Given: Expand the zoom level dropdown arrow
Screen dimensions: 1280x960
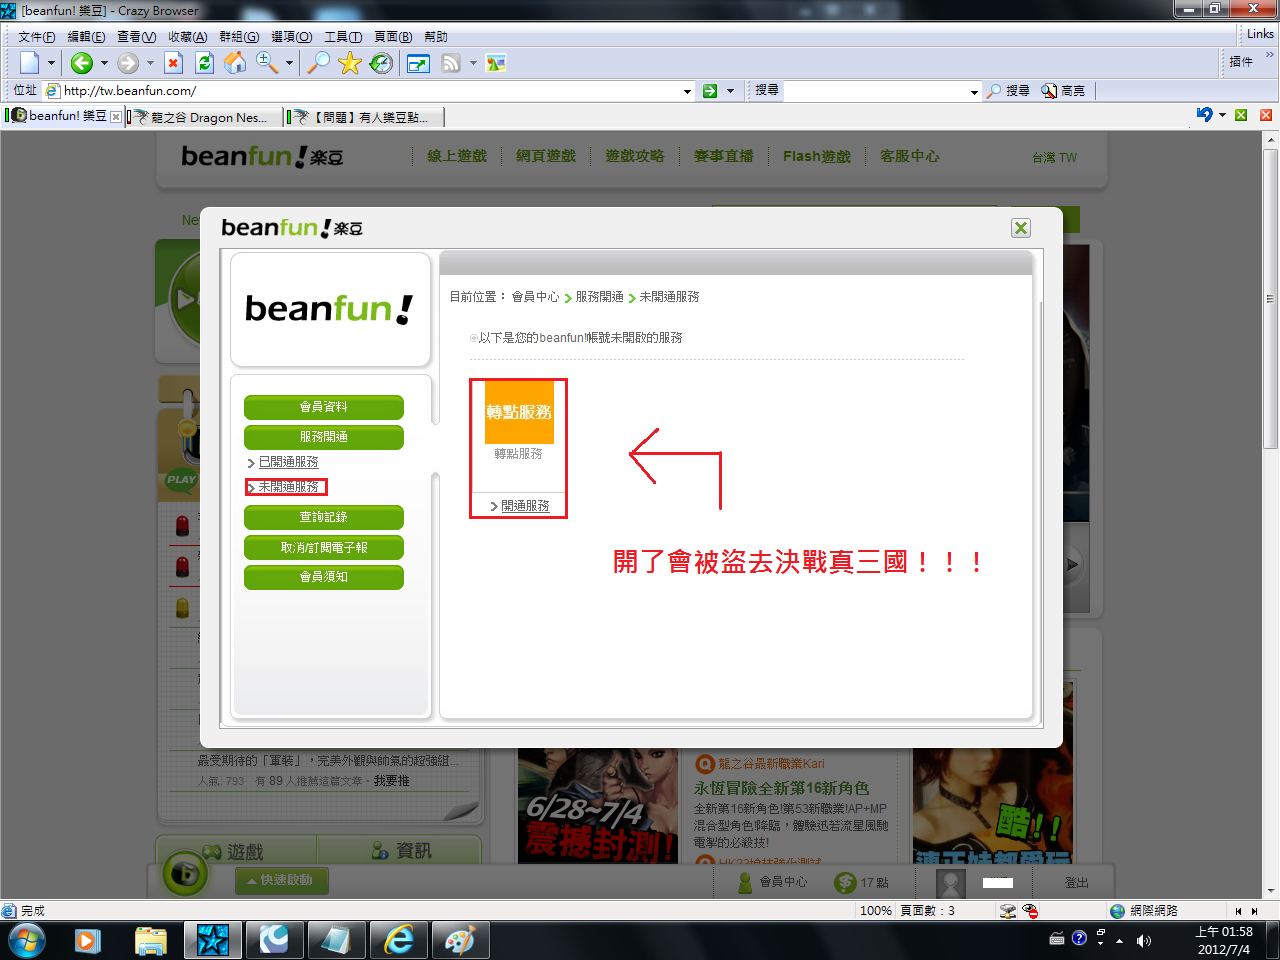Looking at the screenshot, I should tap(289, 63).
